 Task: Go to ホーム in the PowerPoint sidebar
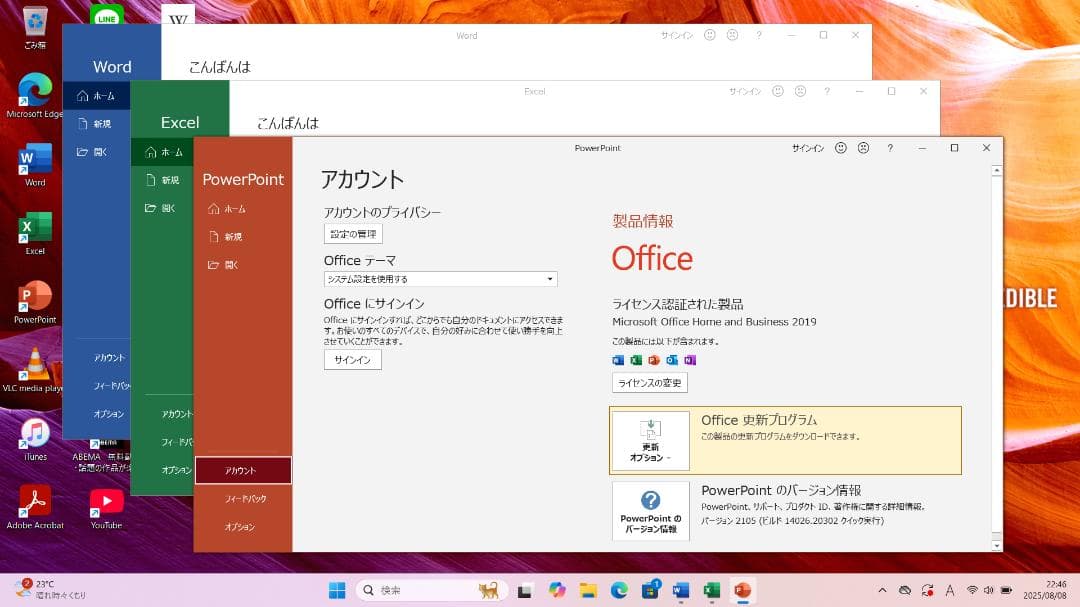click(x=230, y=208)
